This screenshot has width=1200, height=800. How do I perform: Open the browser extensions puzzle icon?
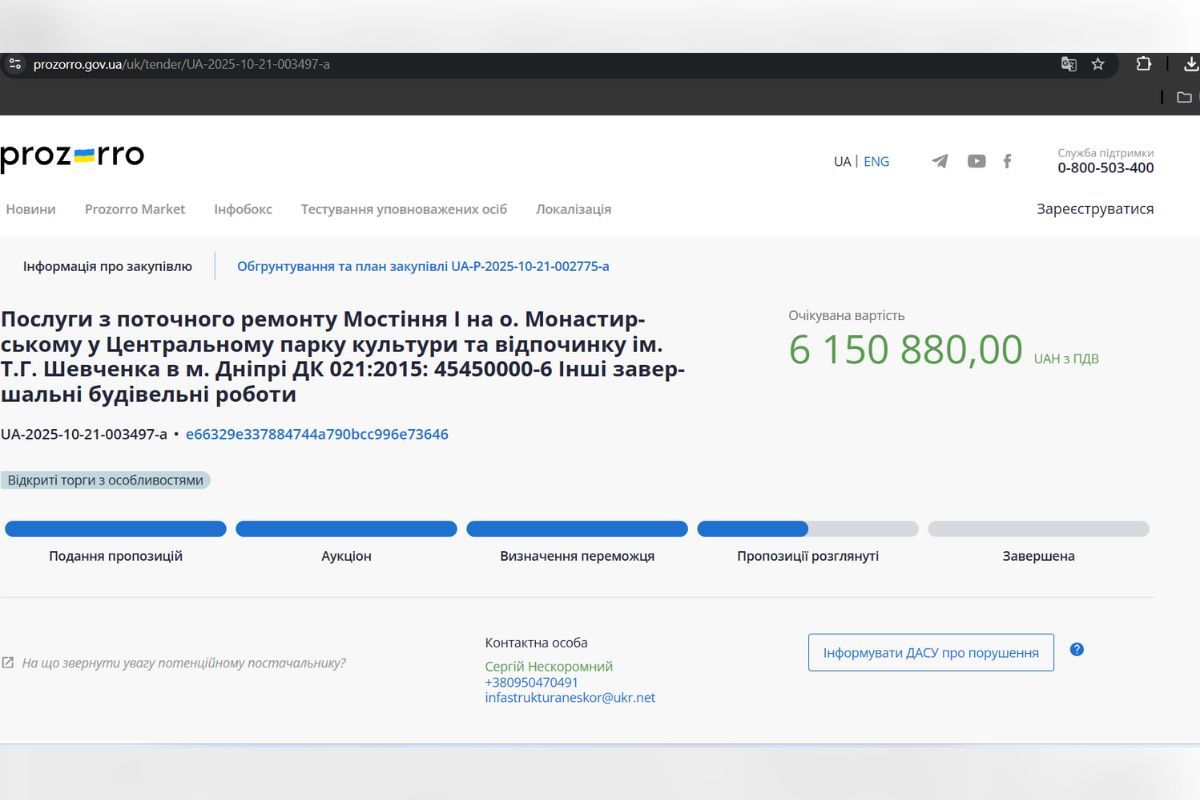(x=1143, y=63)
